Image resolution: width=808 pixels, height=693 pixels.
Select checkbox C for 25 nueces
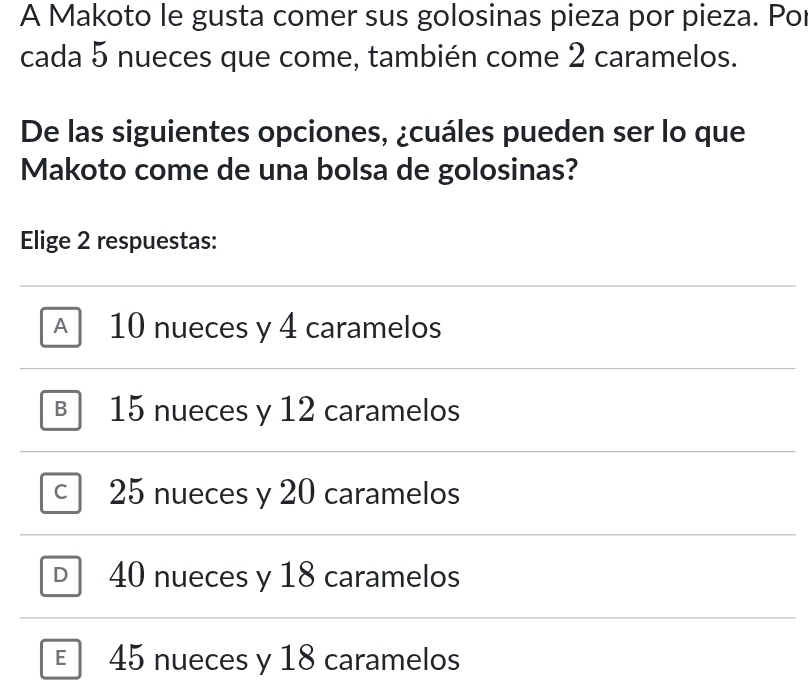pyautogui.click(x=61, y=493)
